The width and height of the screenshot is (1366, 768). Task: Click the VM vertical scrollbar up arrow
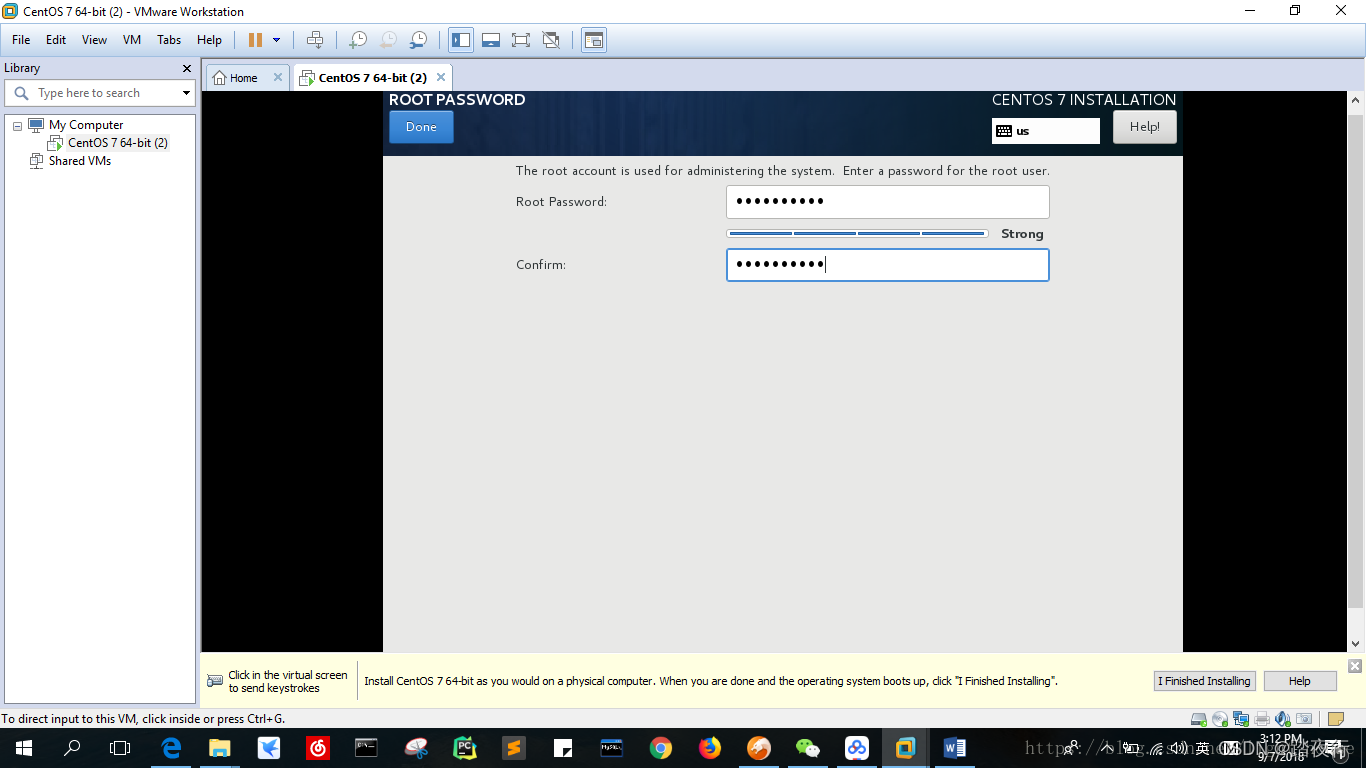[x=1355, y=101]
